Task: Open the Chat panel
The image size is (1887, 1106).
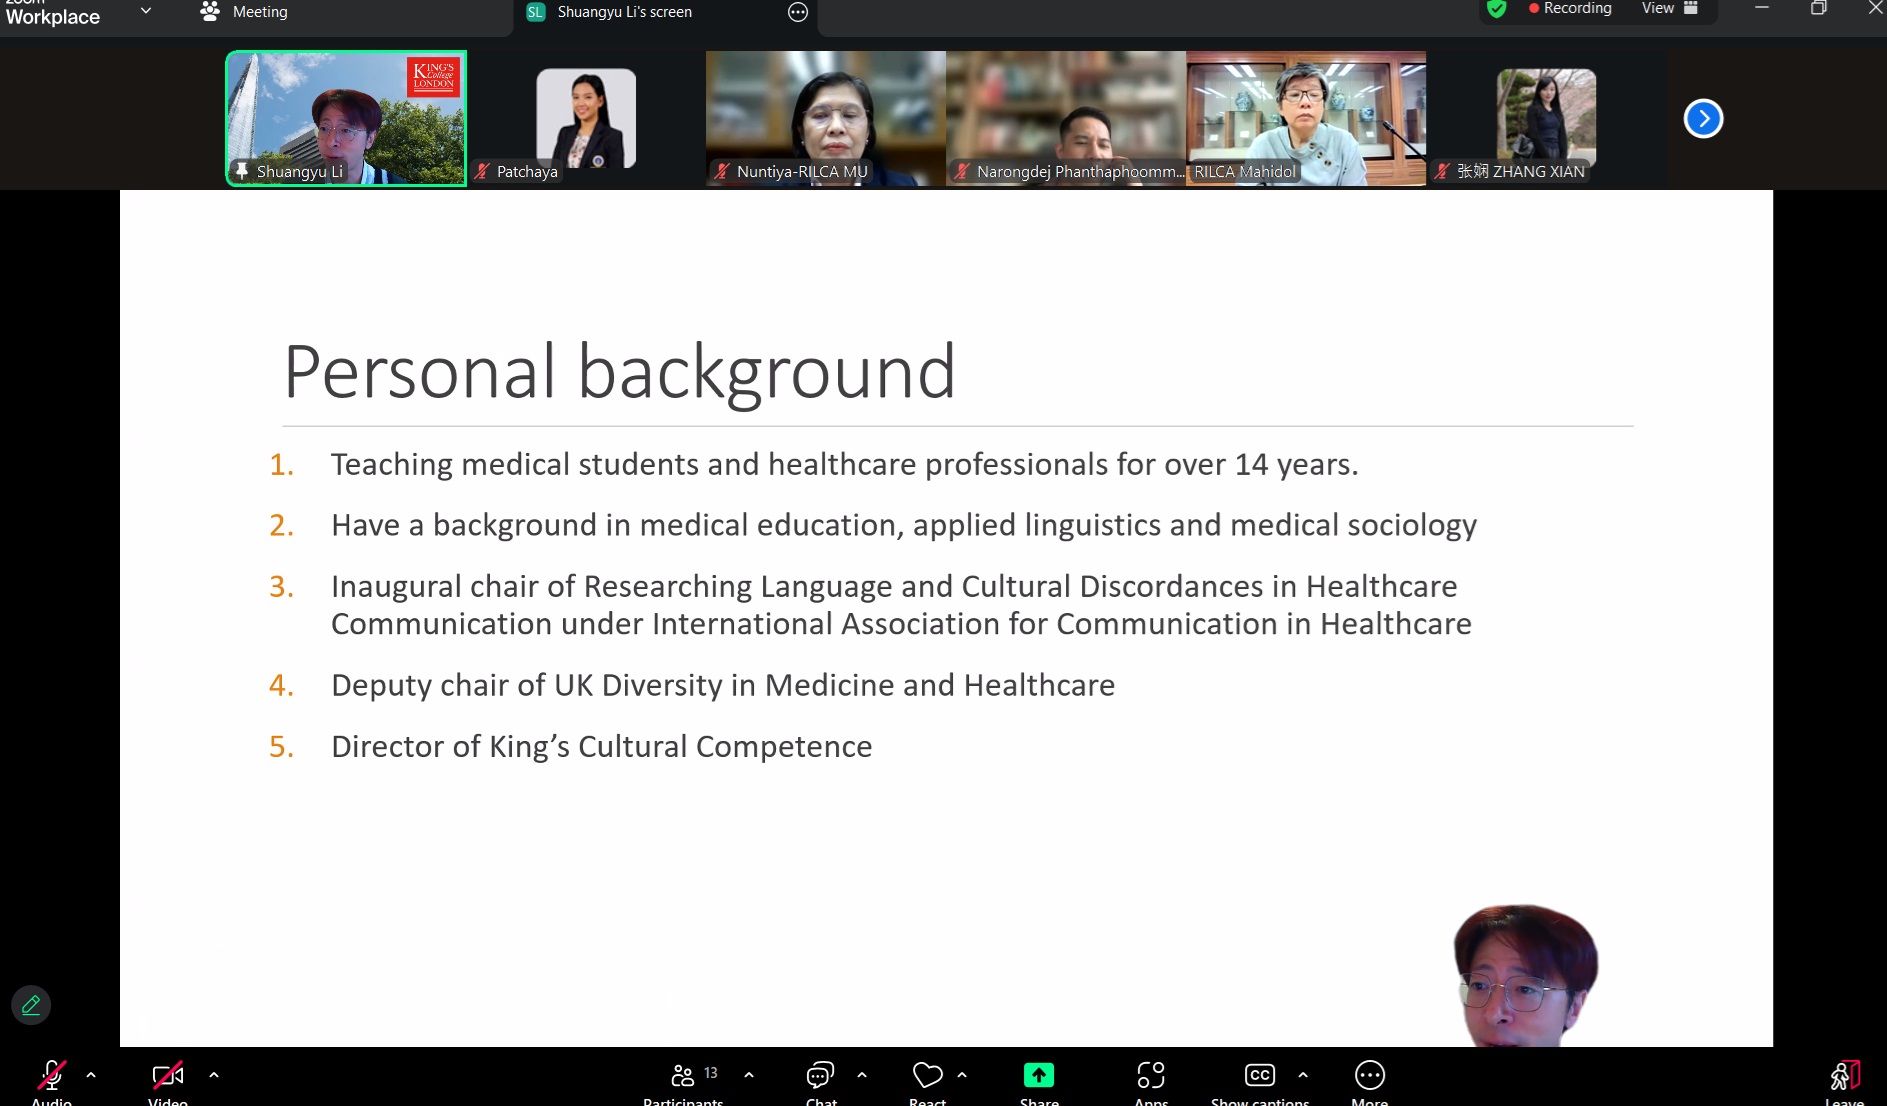Action: tap(820, 1077)
